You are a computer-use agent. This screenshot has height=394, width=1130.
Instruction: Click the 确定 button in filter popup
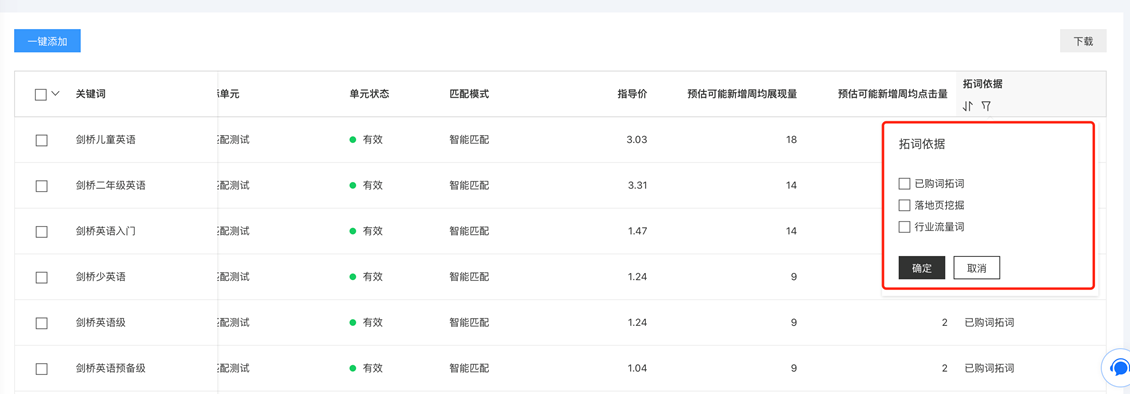[x=922, y=268]
